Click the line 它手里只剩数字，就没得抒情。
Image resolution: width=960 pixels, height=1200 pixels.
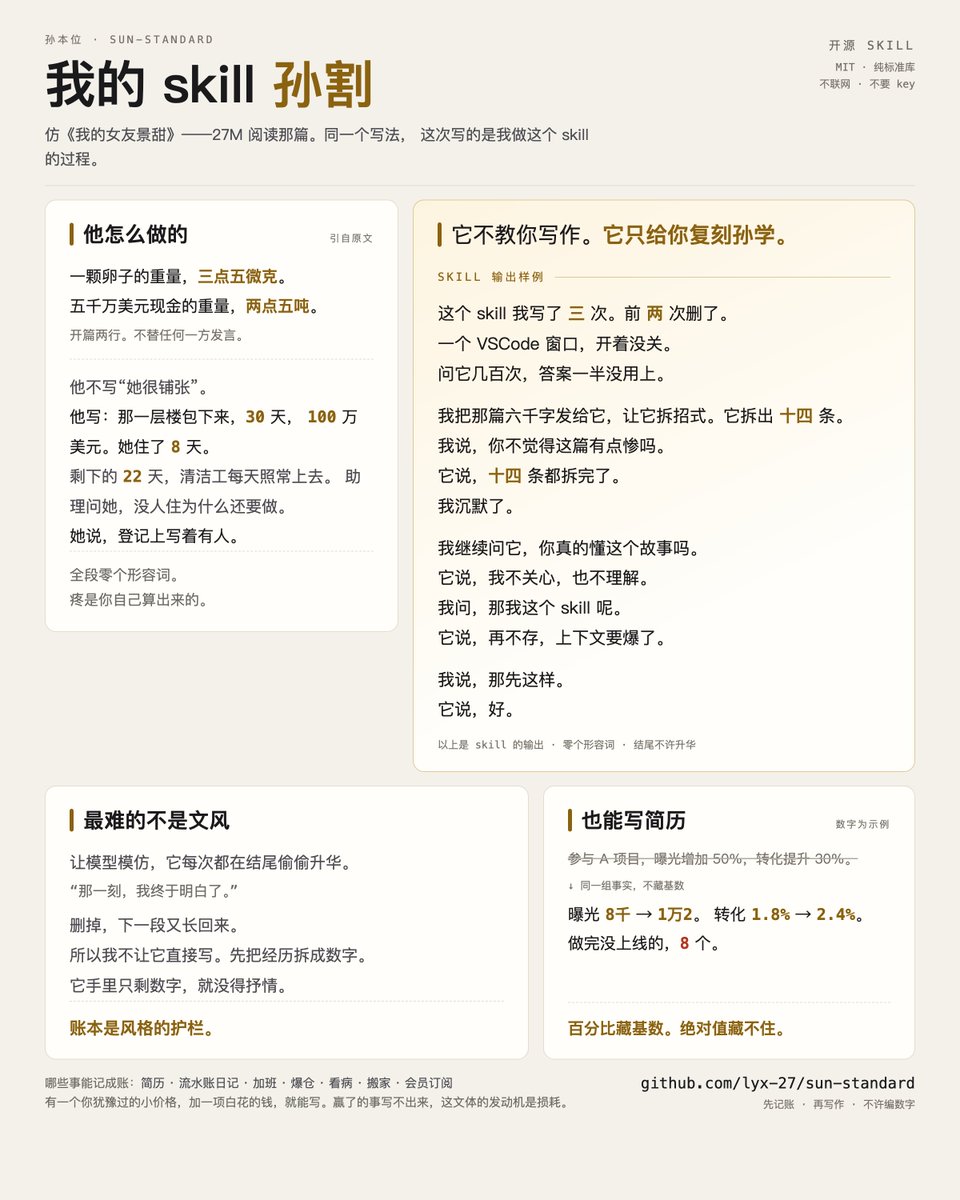pos(178,986)
